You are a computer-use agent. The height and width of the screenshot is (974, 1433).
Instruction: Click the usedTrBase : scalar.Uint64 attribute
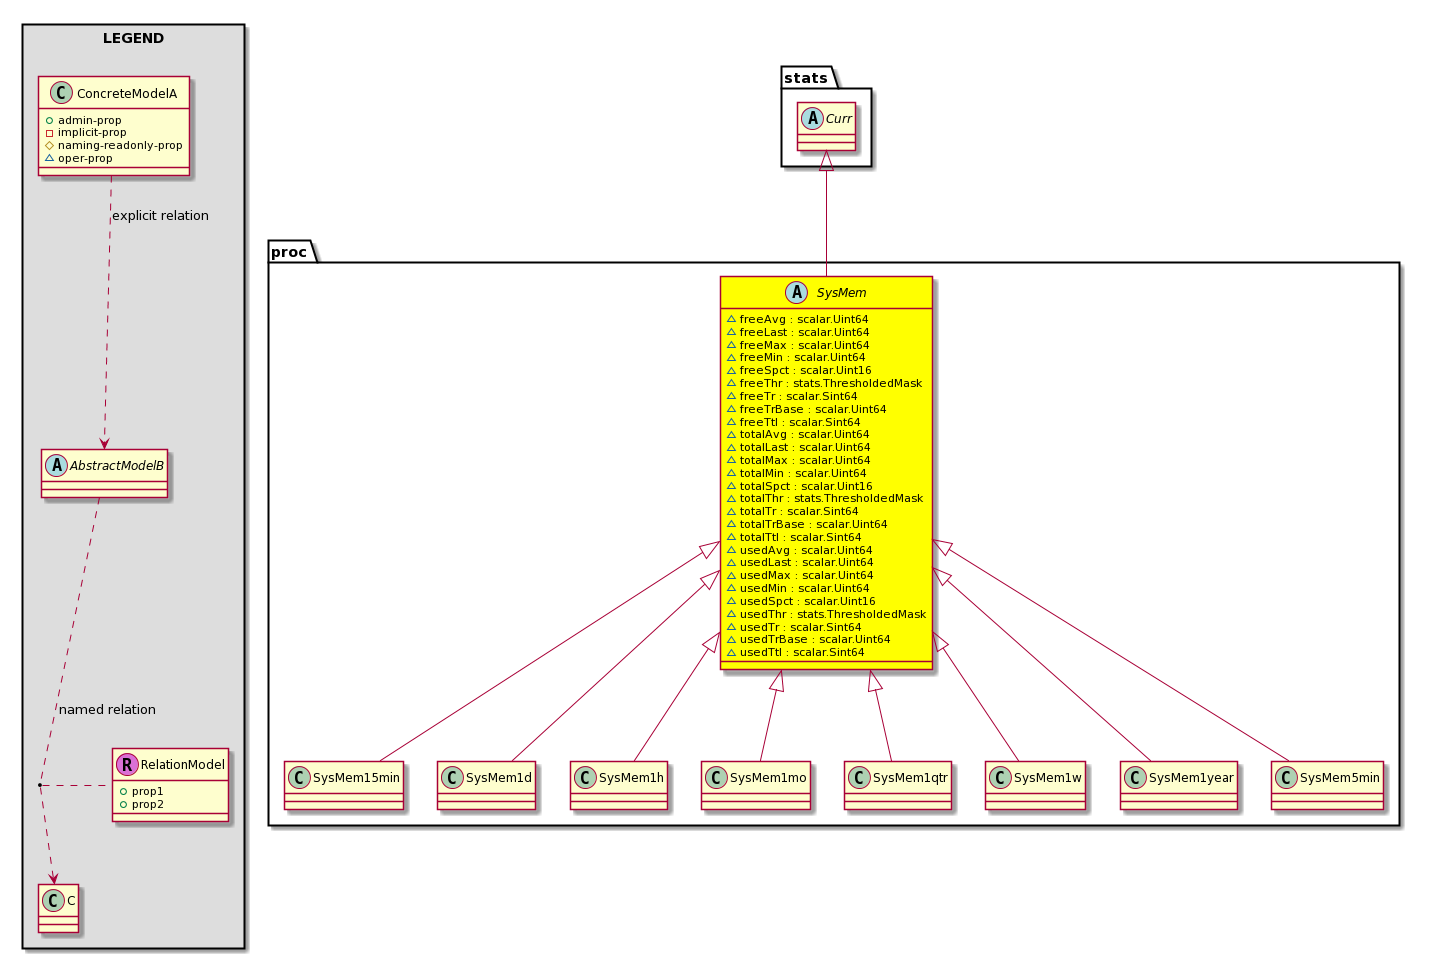point(815,639)
